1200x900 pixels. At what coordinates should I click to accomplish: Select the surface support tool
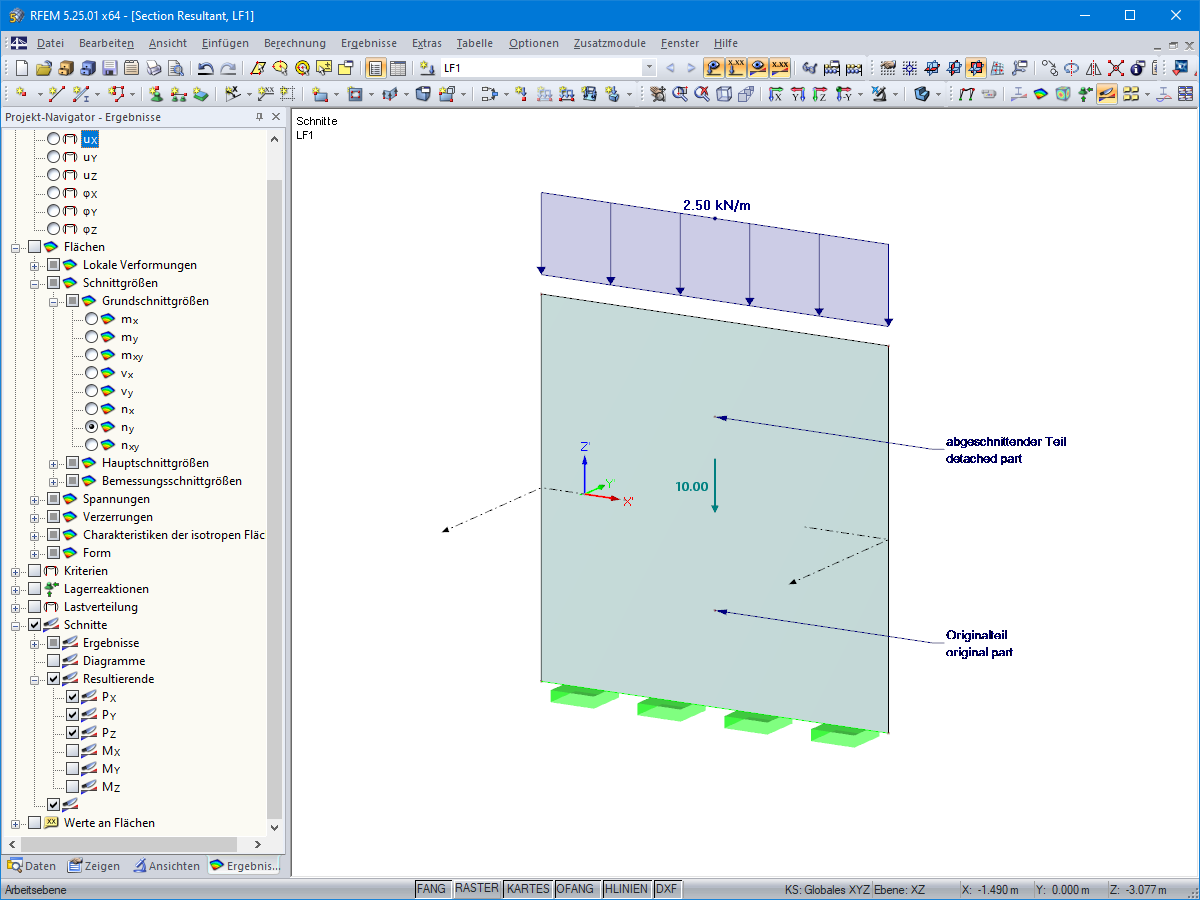(200, 94)
